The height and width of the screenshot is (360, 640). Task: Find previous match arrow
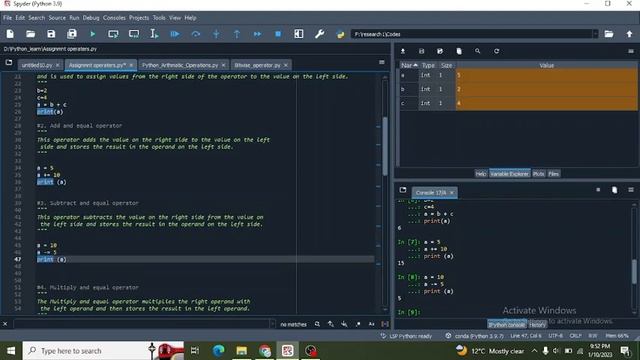(331, 324)
